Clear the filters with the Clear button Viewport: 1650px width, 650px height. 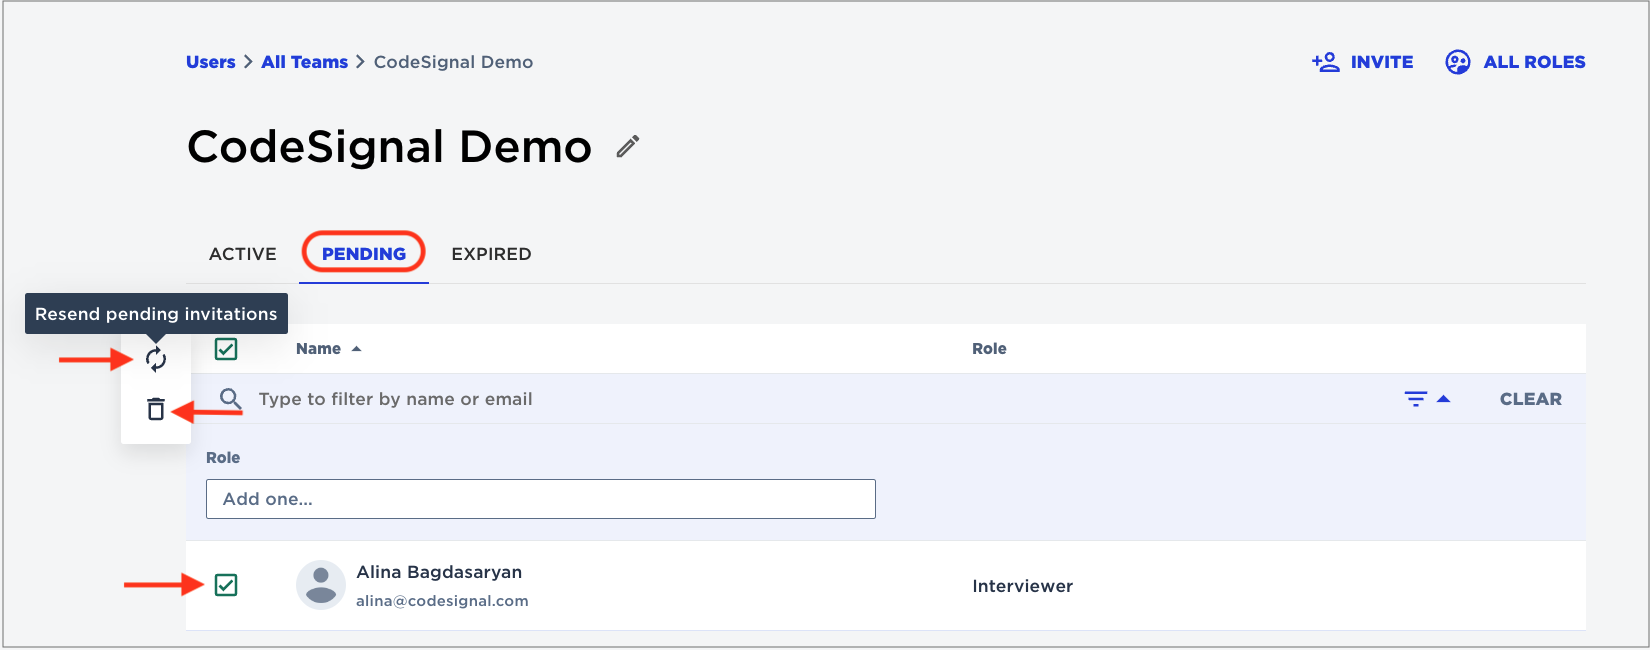click(1531, 399)
